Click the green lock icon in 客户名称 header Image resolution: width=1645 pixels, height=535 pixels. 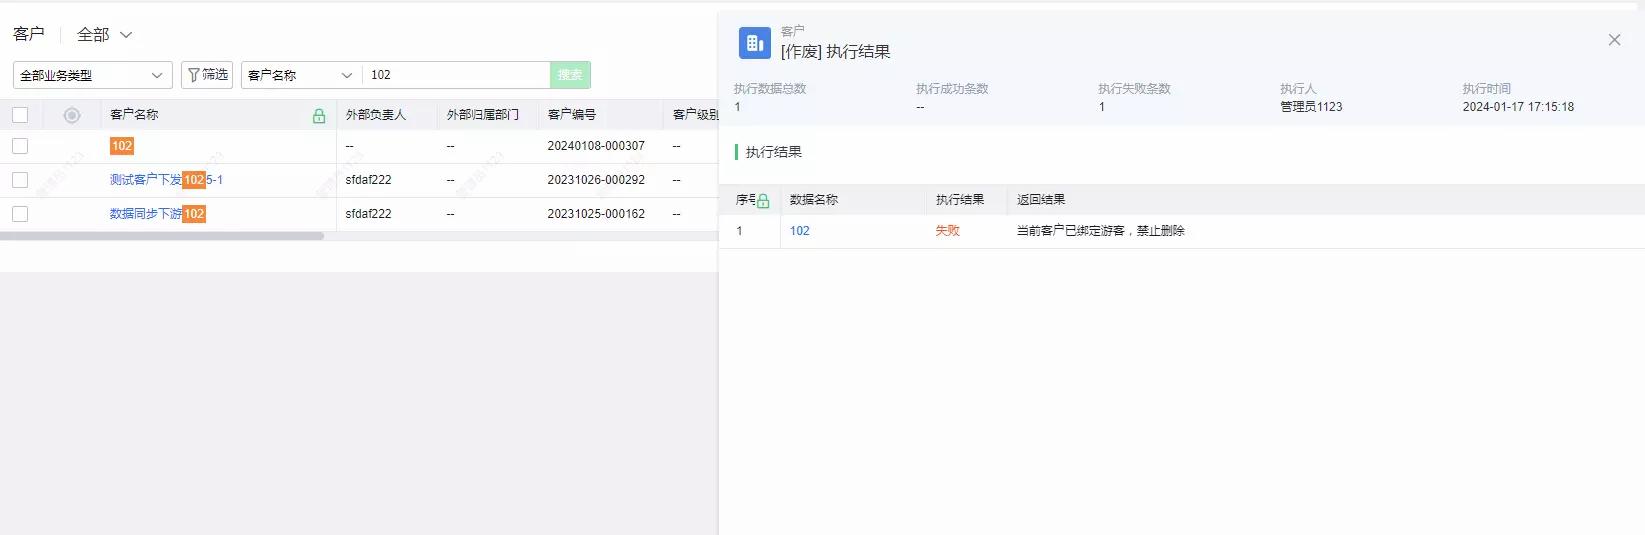(x=319, y=116)
